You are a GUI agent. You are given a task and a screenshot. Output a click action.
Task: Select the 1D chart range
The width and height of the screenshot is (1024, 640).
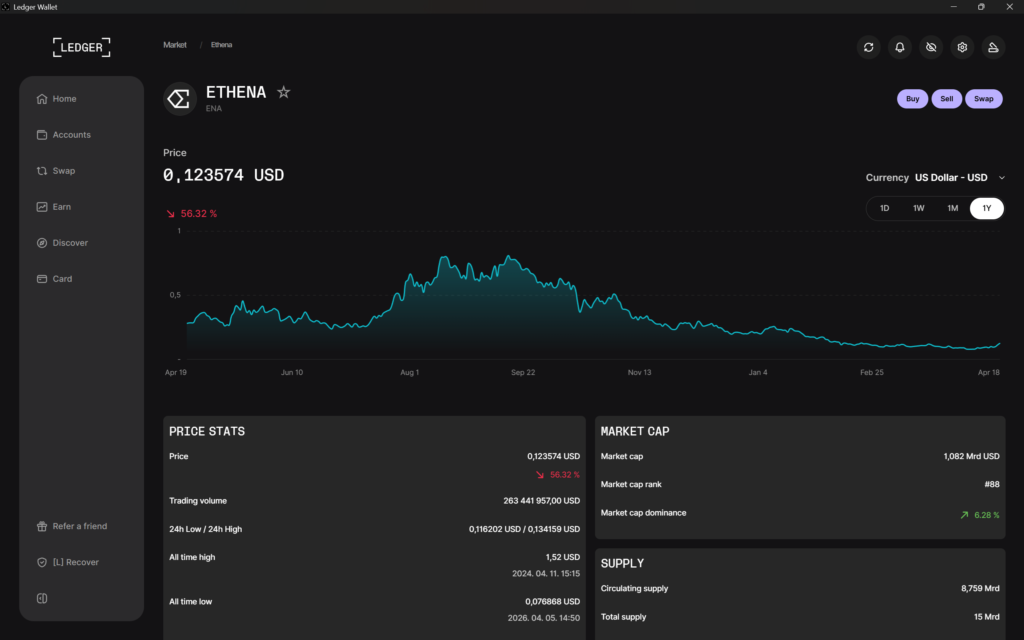884,208
